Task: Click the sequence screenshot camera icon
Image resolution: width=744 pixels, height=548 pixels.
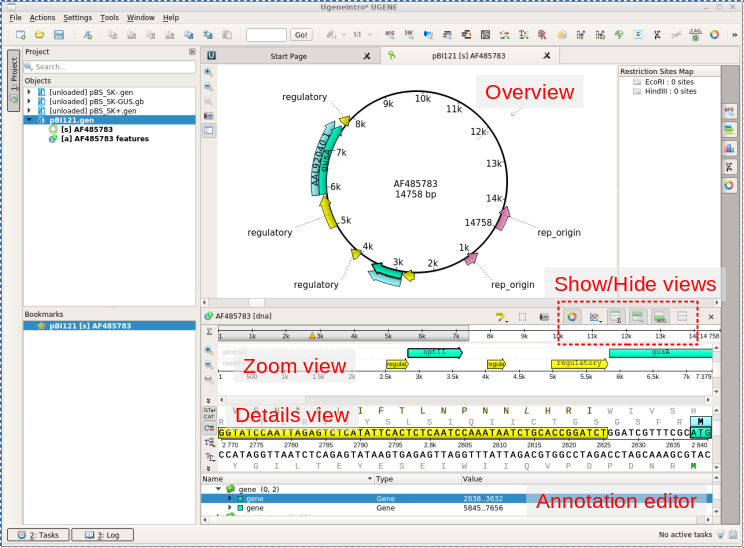Action: [x=544, y=317]
